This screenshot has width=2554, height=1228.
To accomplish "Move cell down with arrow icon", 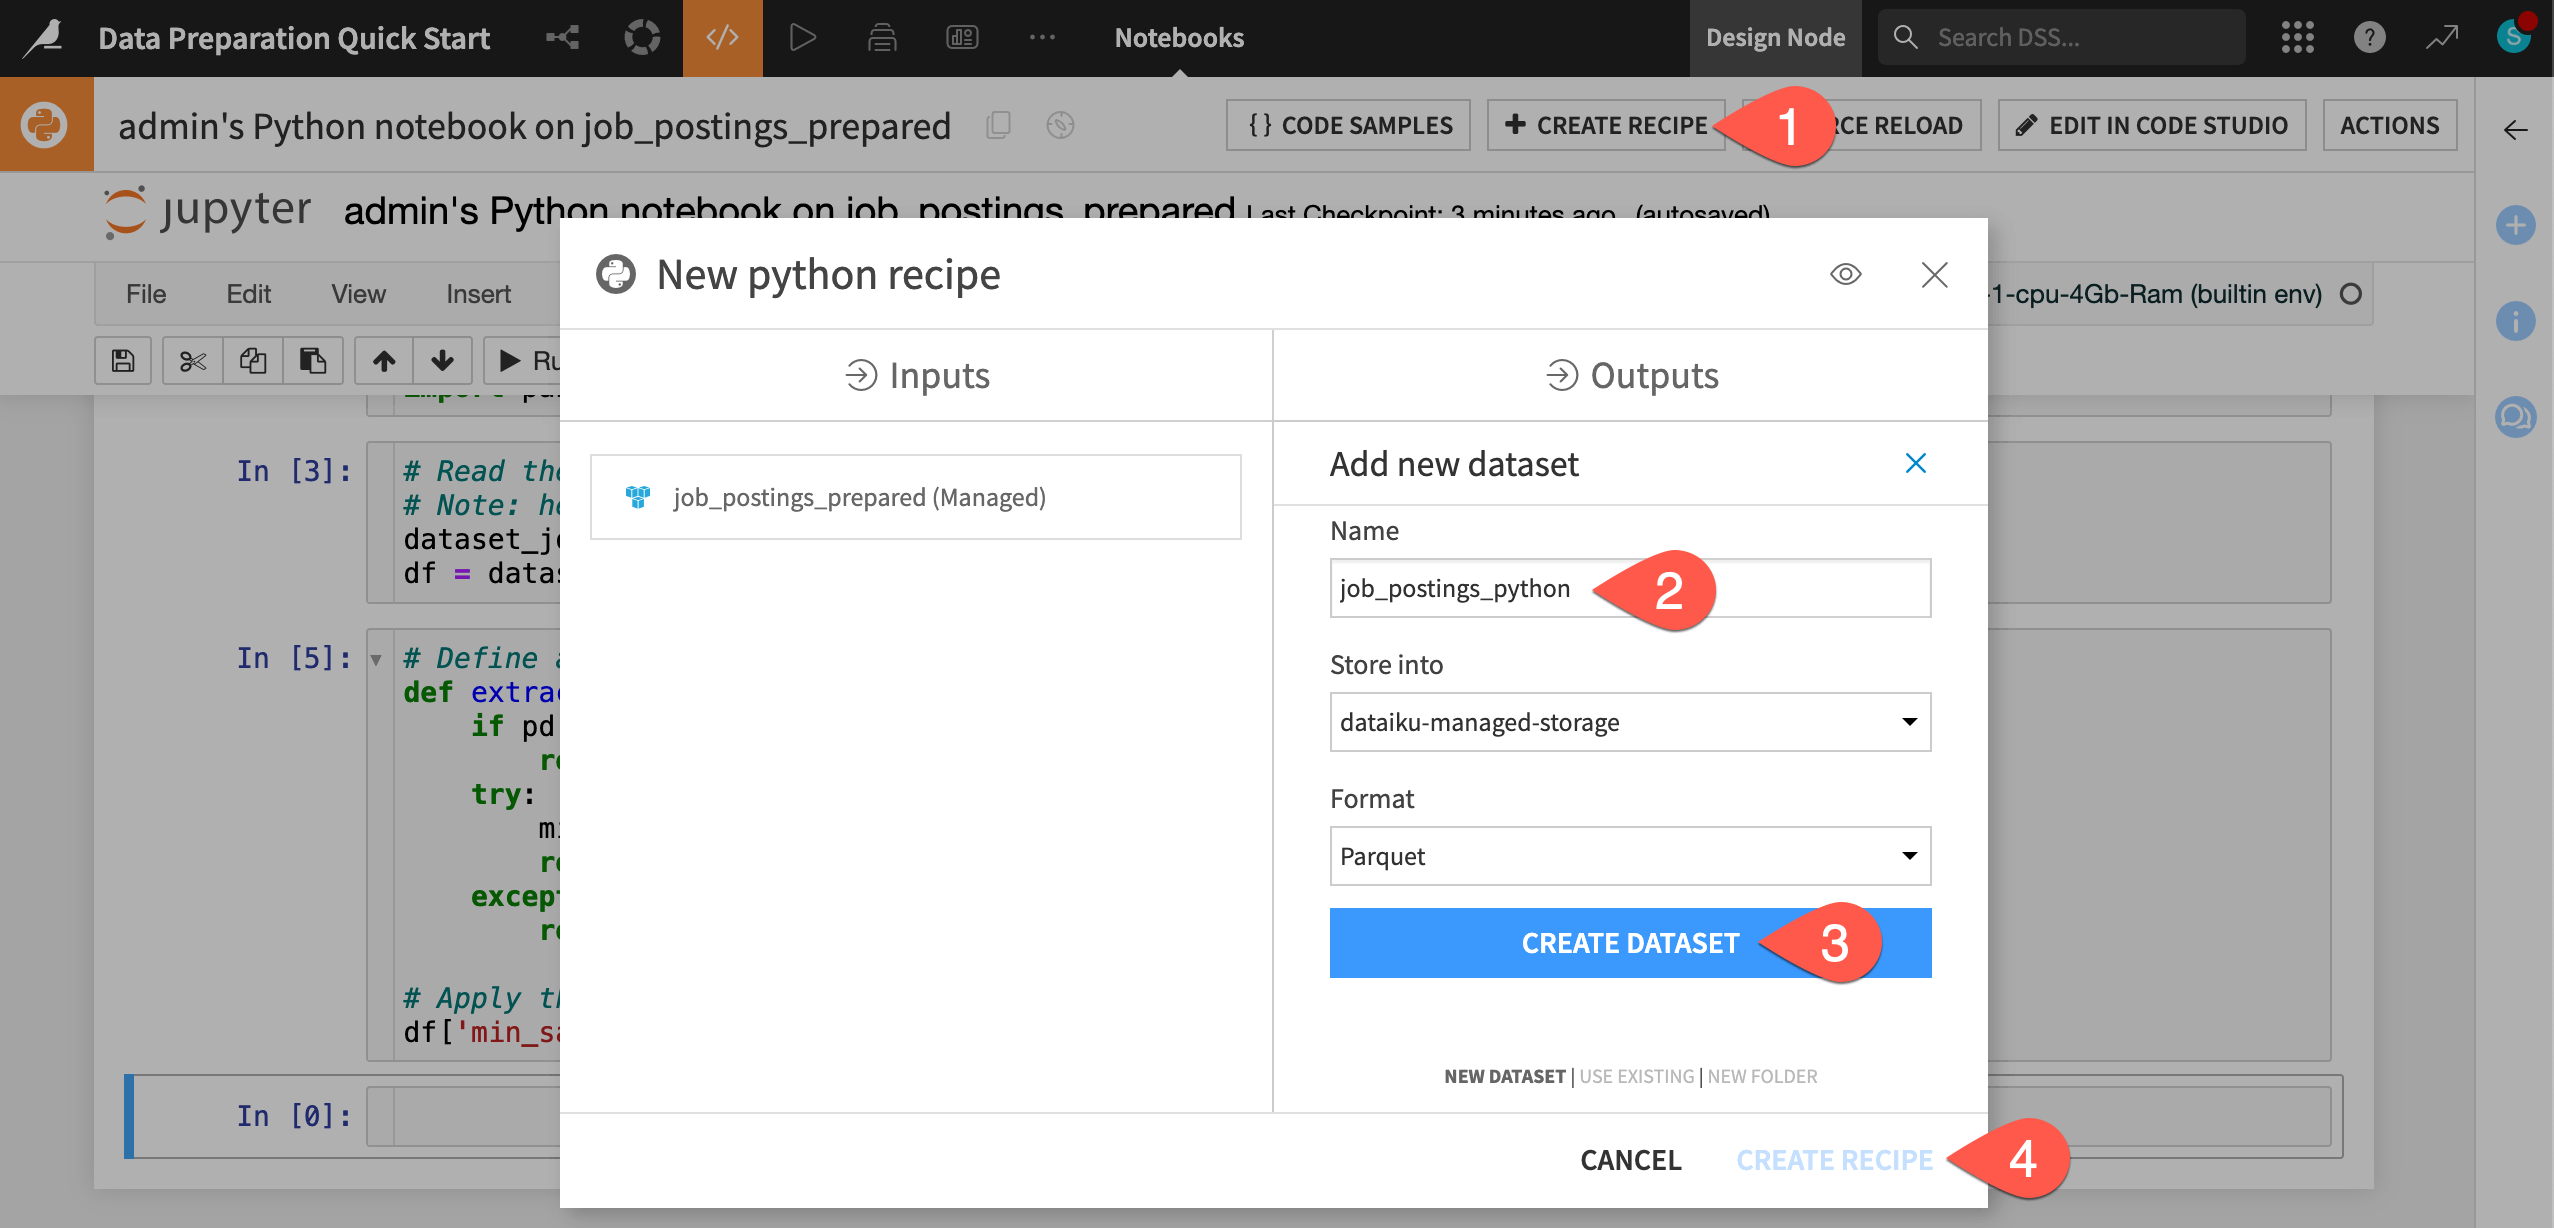I will pyautogui.click(x=442, y=360).
